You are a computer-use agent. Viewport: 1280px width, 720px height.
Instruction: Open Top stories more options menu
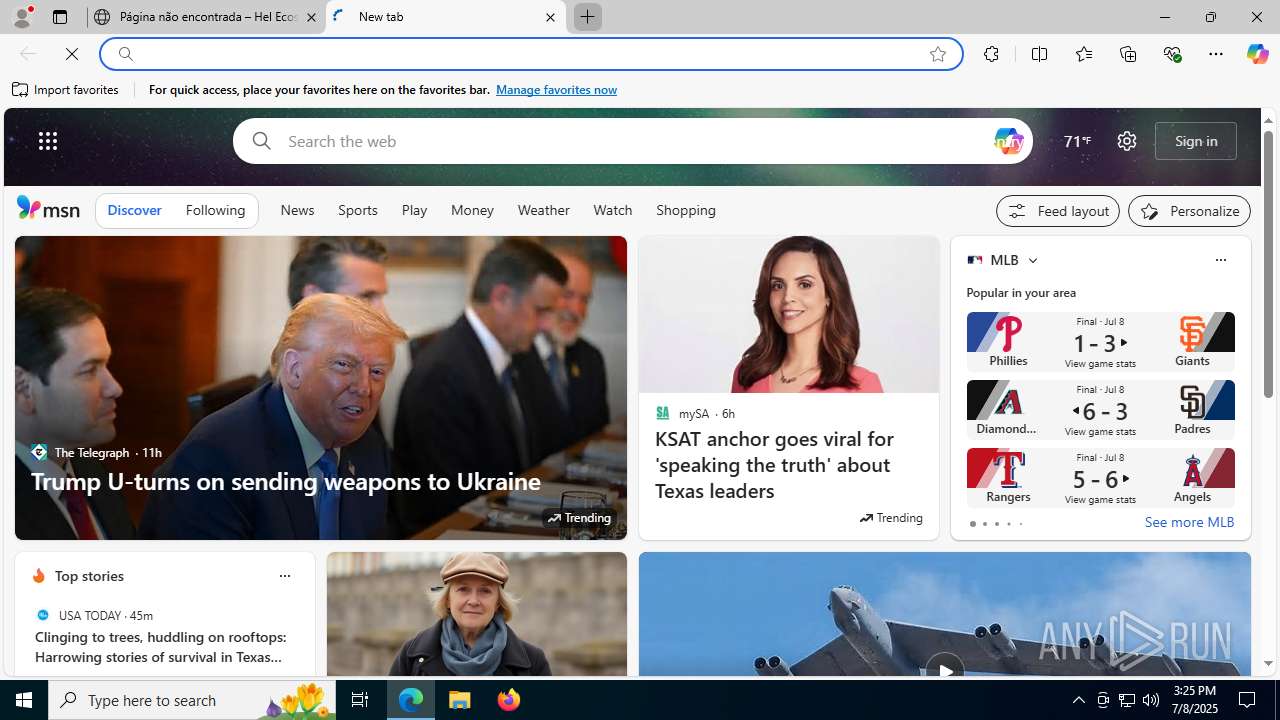284,576
